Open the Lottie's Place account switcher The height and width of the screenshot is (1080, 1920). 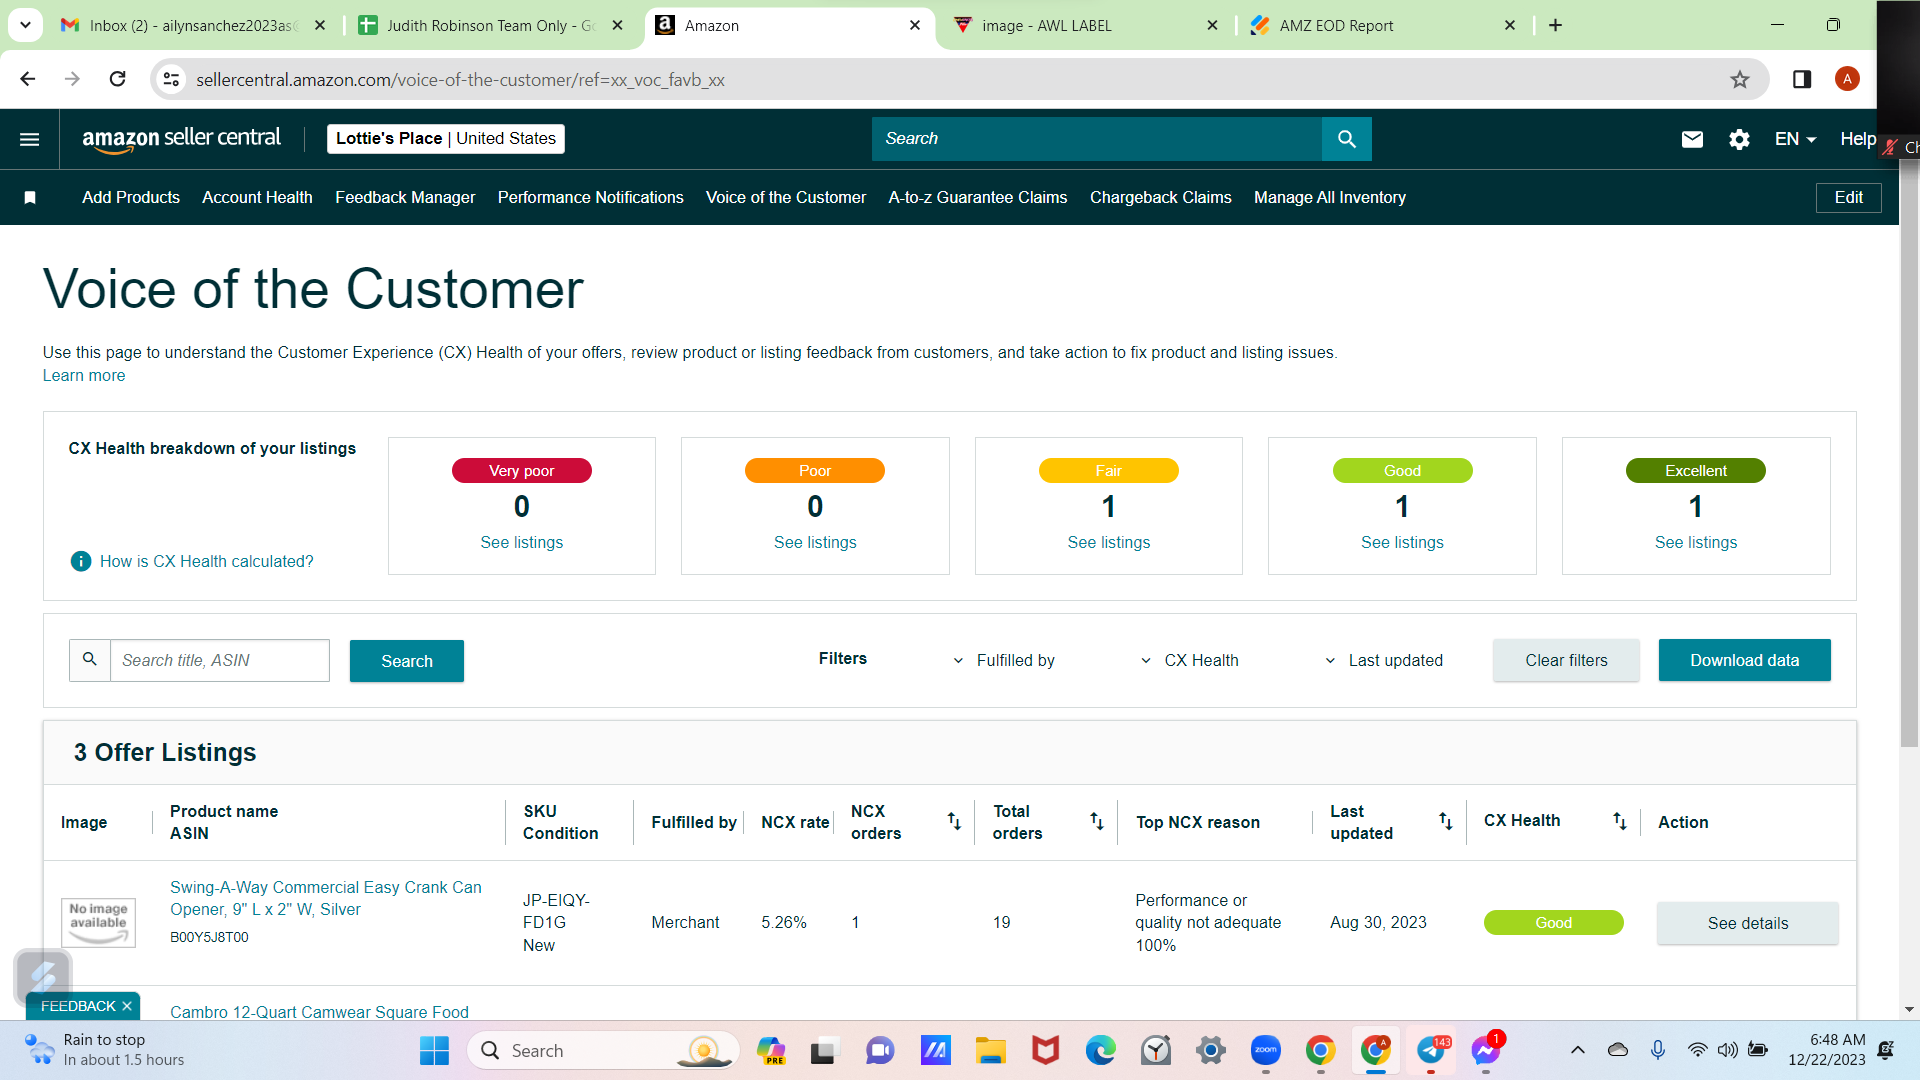(x=446, y=139)
